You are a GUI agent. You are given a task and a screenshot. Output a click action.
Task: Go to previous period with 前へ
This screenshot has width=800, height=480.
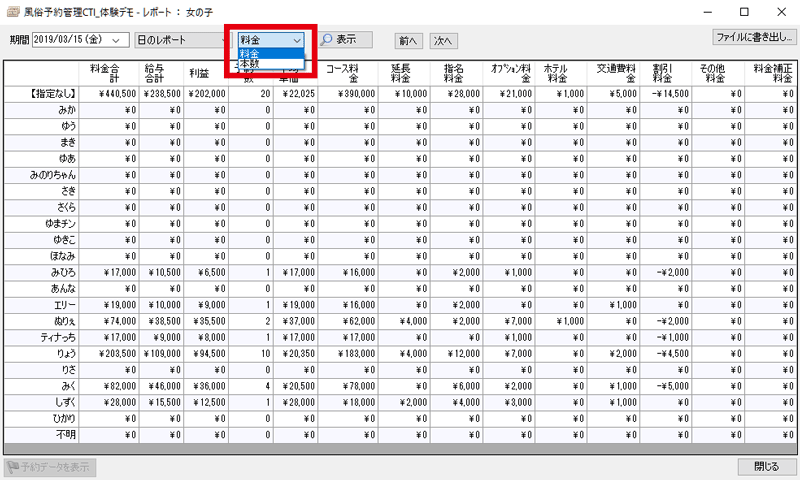(x=408, y=41)
